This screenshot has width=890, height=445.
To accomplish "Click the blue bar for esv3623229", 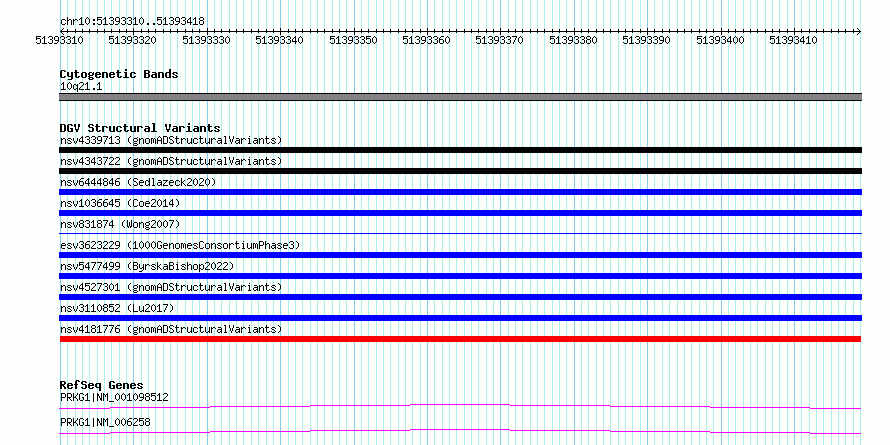I will [460, 255].
